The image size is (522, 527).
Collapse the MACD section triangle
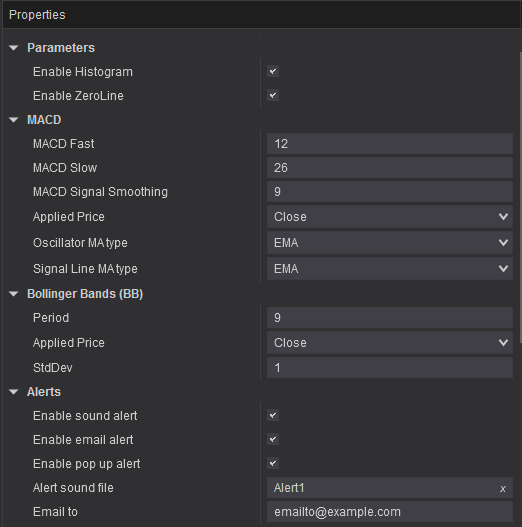14,120
